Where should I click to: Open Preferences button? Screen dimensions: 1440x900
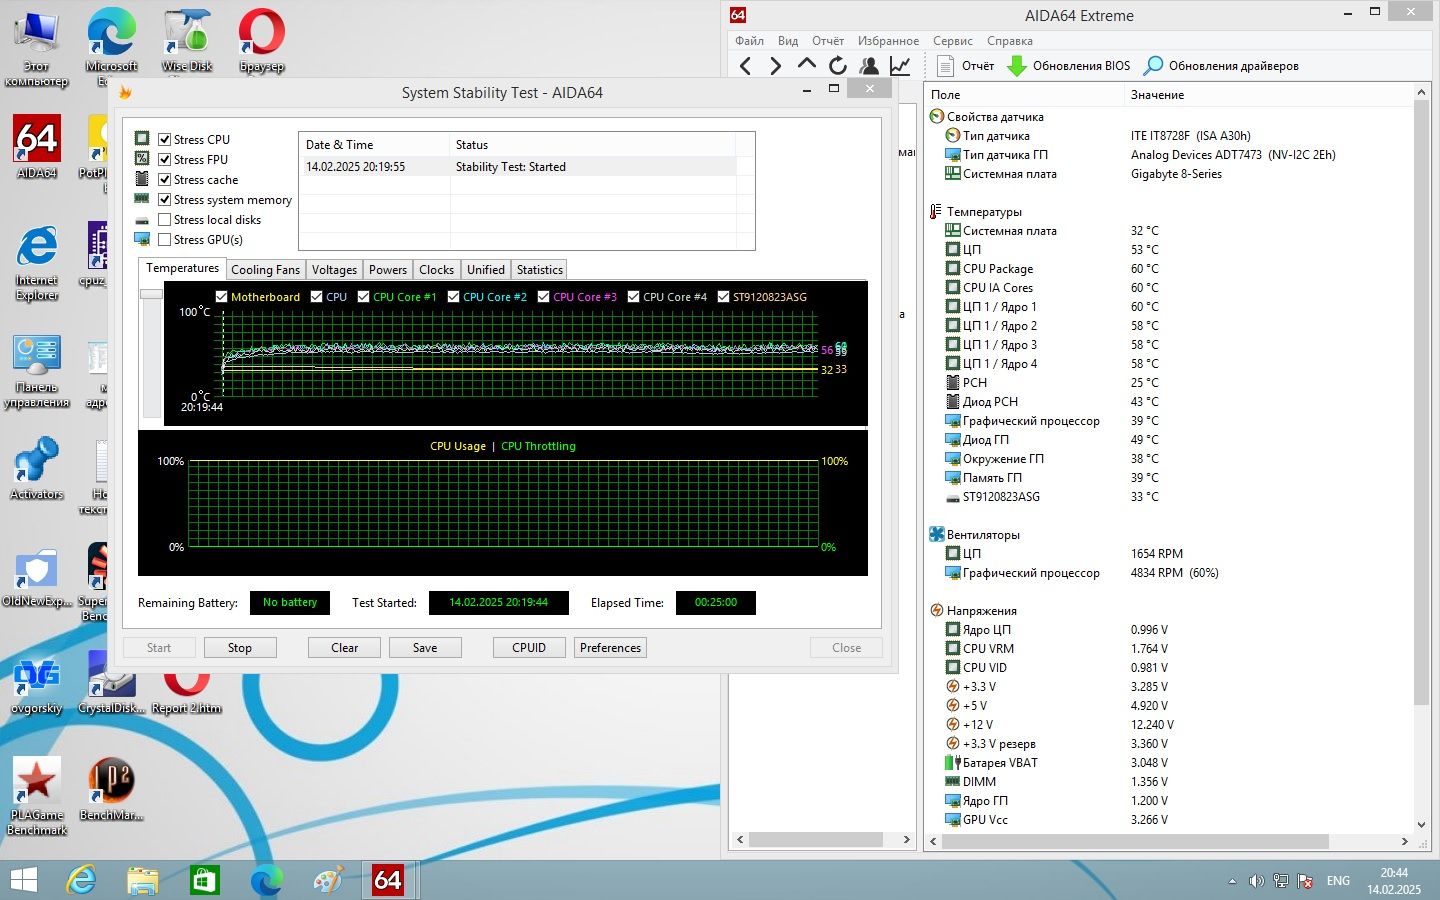[x=610, y=648]
